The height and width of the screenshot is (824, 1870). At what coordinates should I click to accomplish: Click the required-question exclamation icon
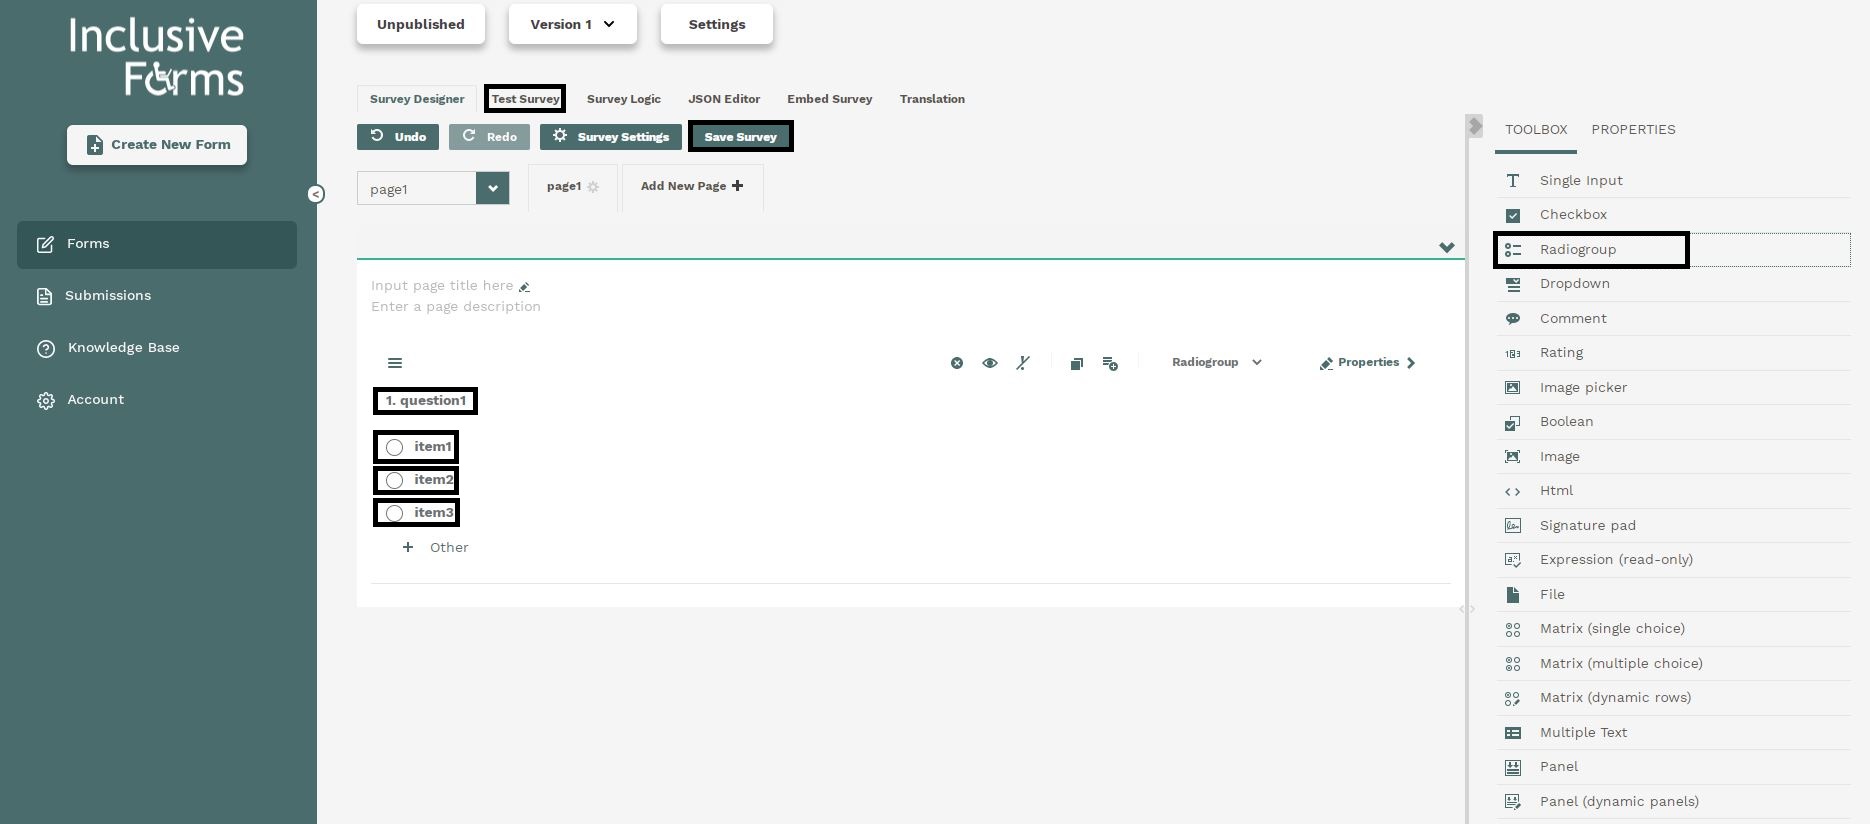point(1023,363)
